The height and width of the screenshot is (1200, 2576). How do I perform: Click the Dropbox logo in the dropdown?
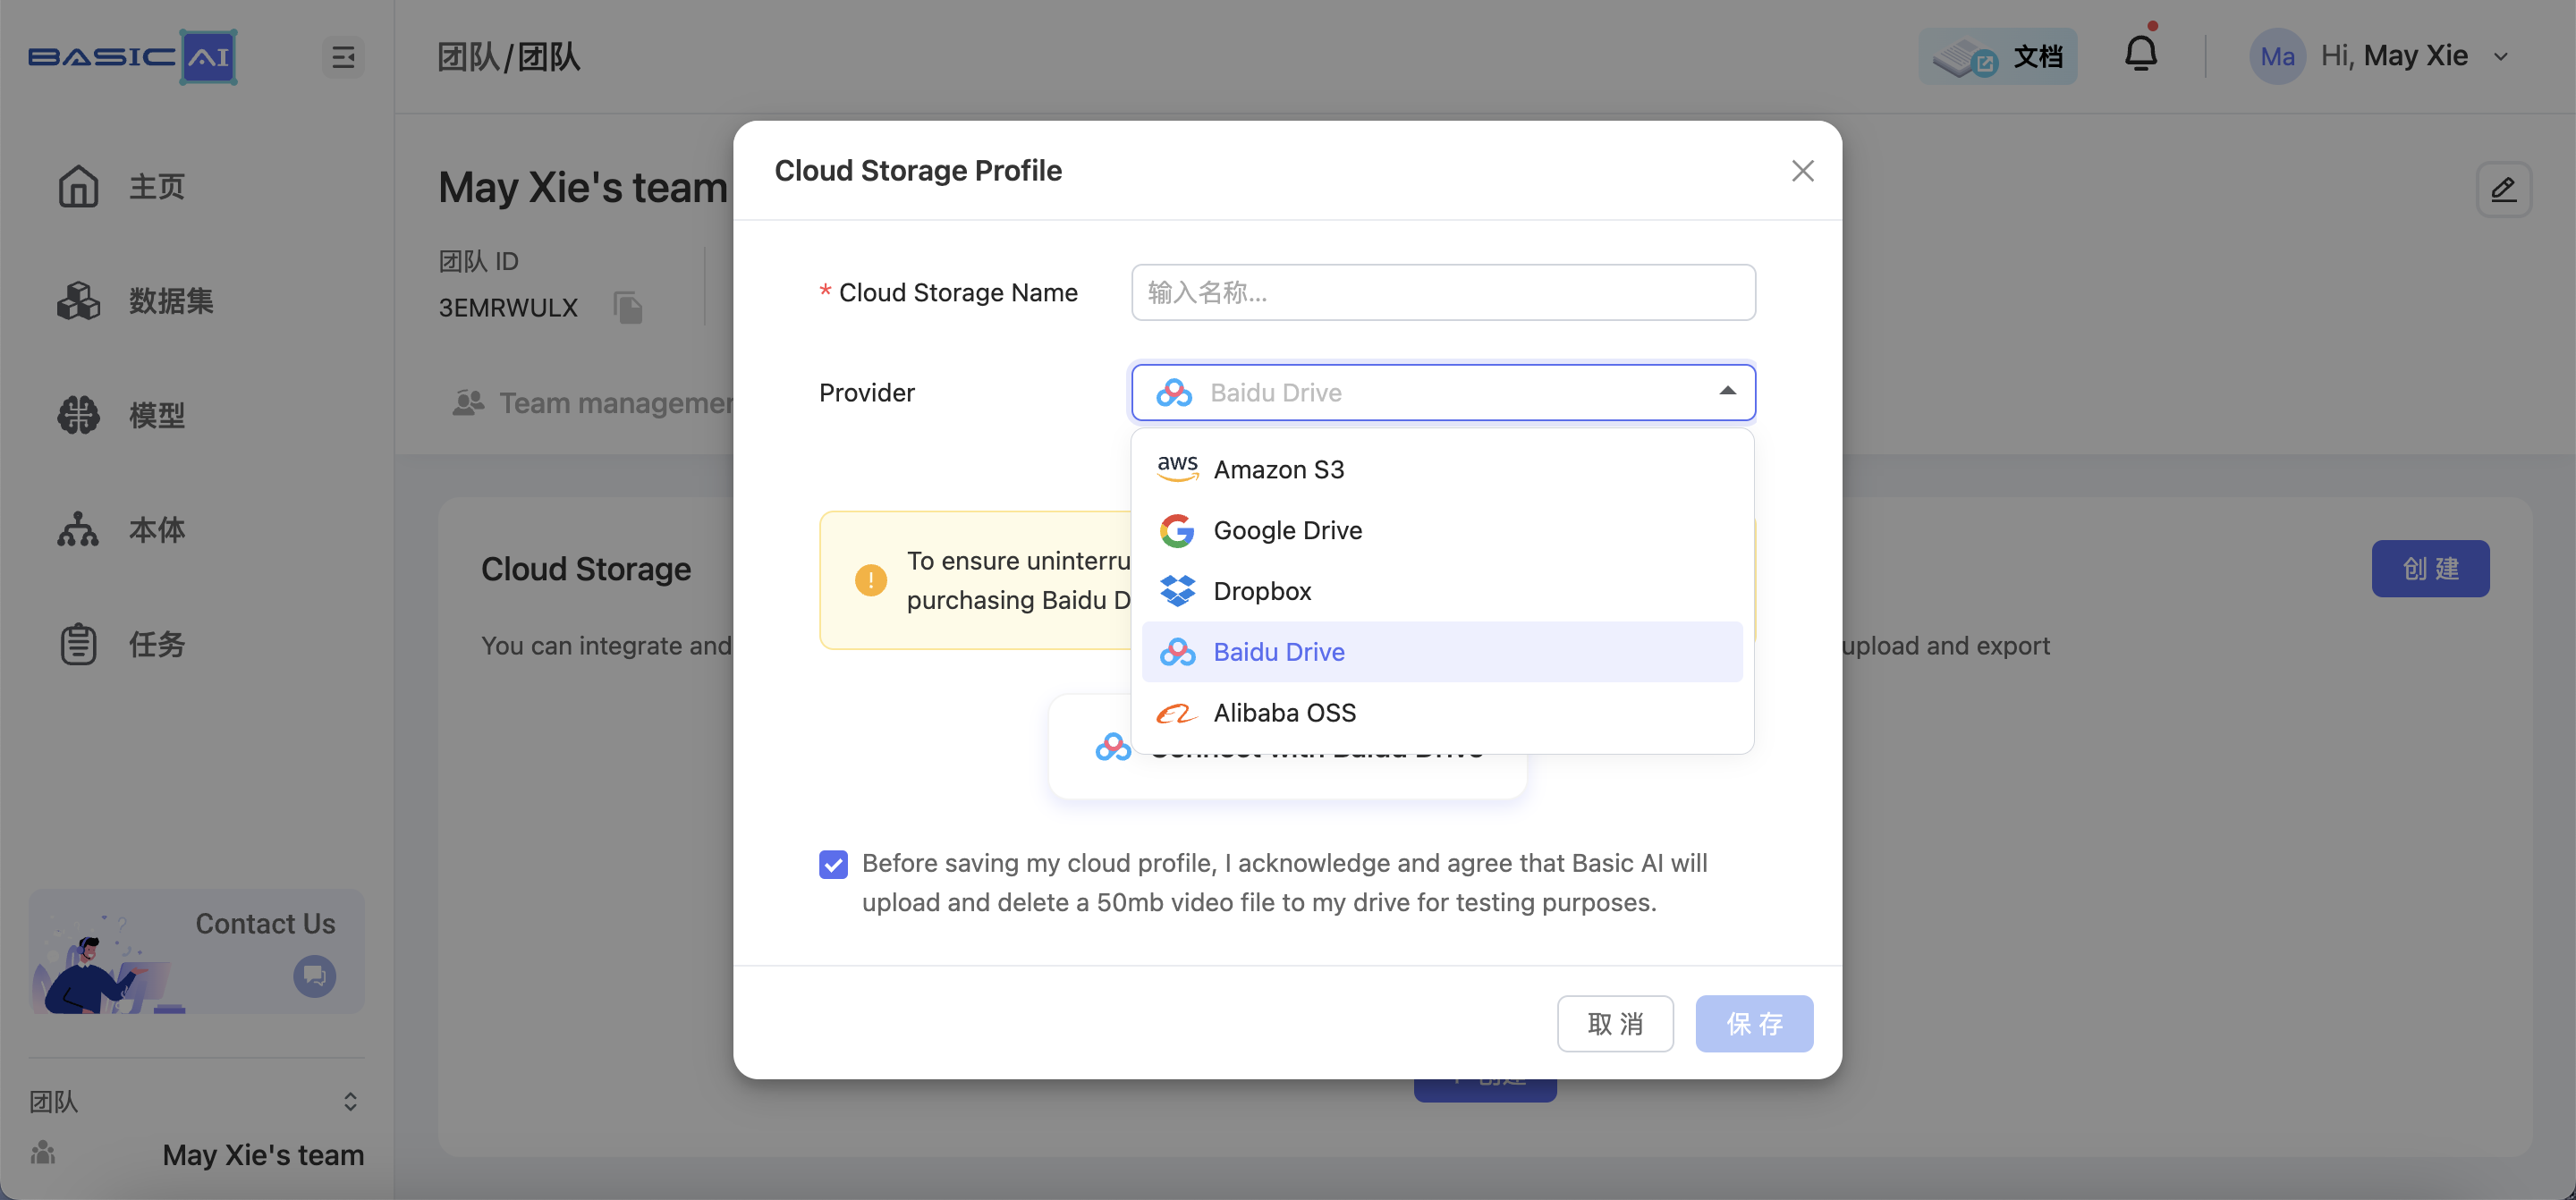(x=1177, y=591)
